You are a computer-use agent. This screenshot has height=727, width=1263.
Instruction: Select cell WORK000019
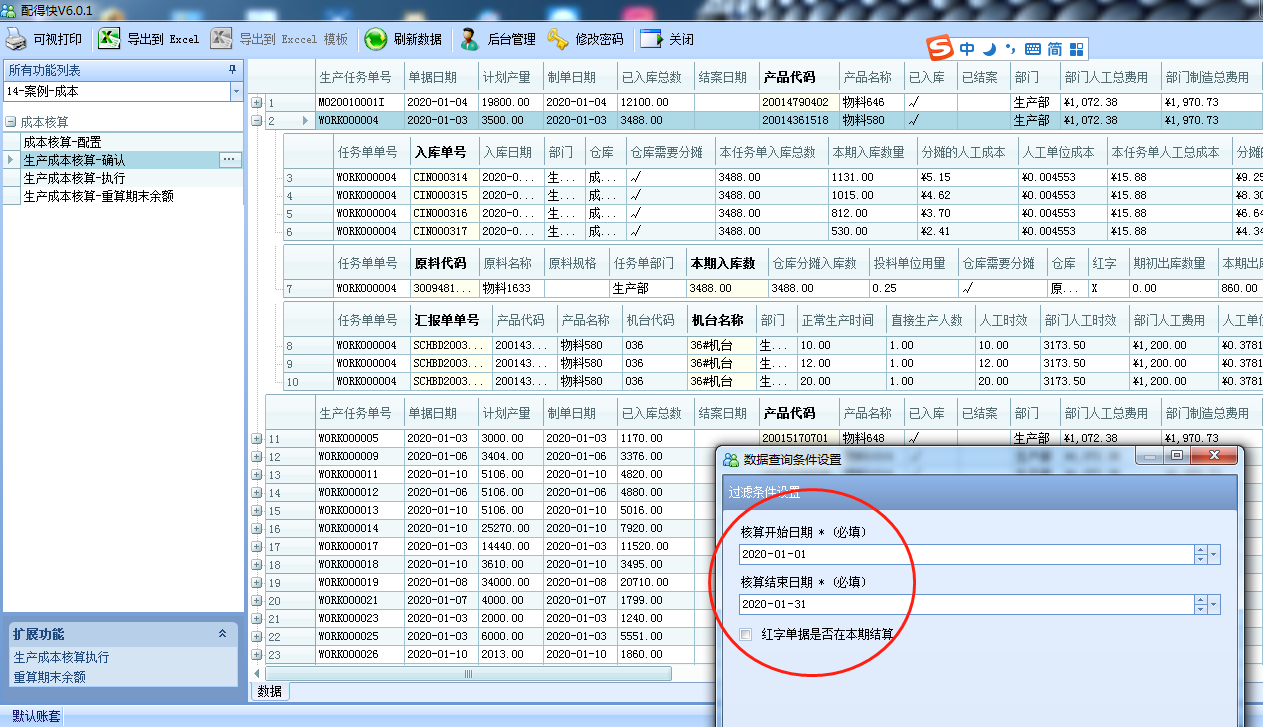click(x=360, y=582)
